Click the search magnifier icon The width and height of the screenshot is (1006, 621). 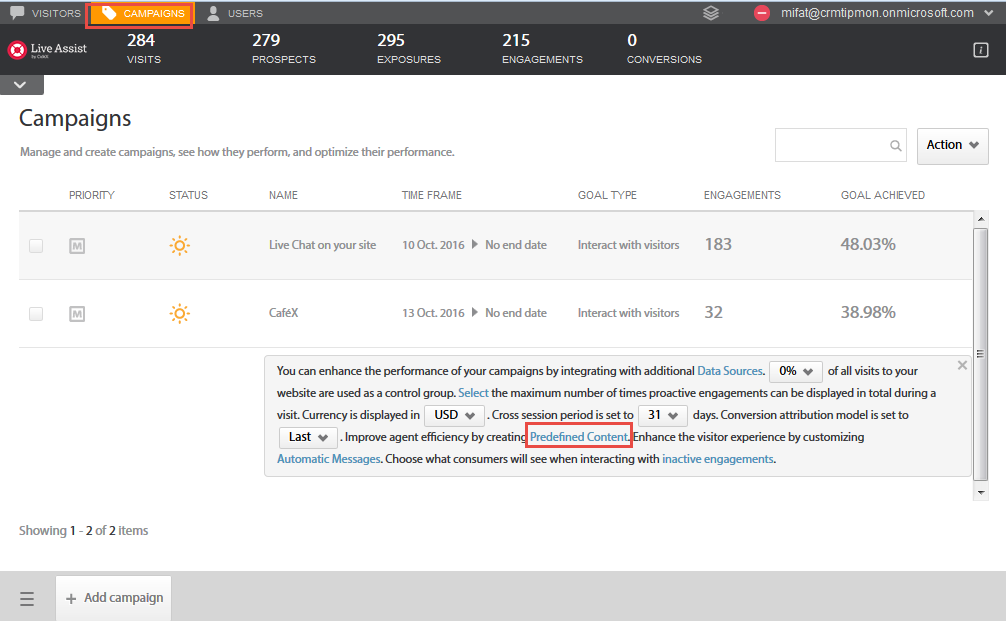[895, 145]
